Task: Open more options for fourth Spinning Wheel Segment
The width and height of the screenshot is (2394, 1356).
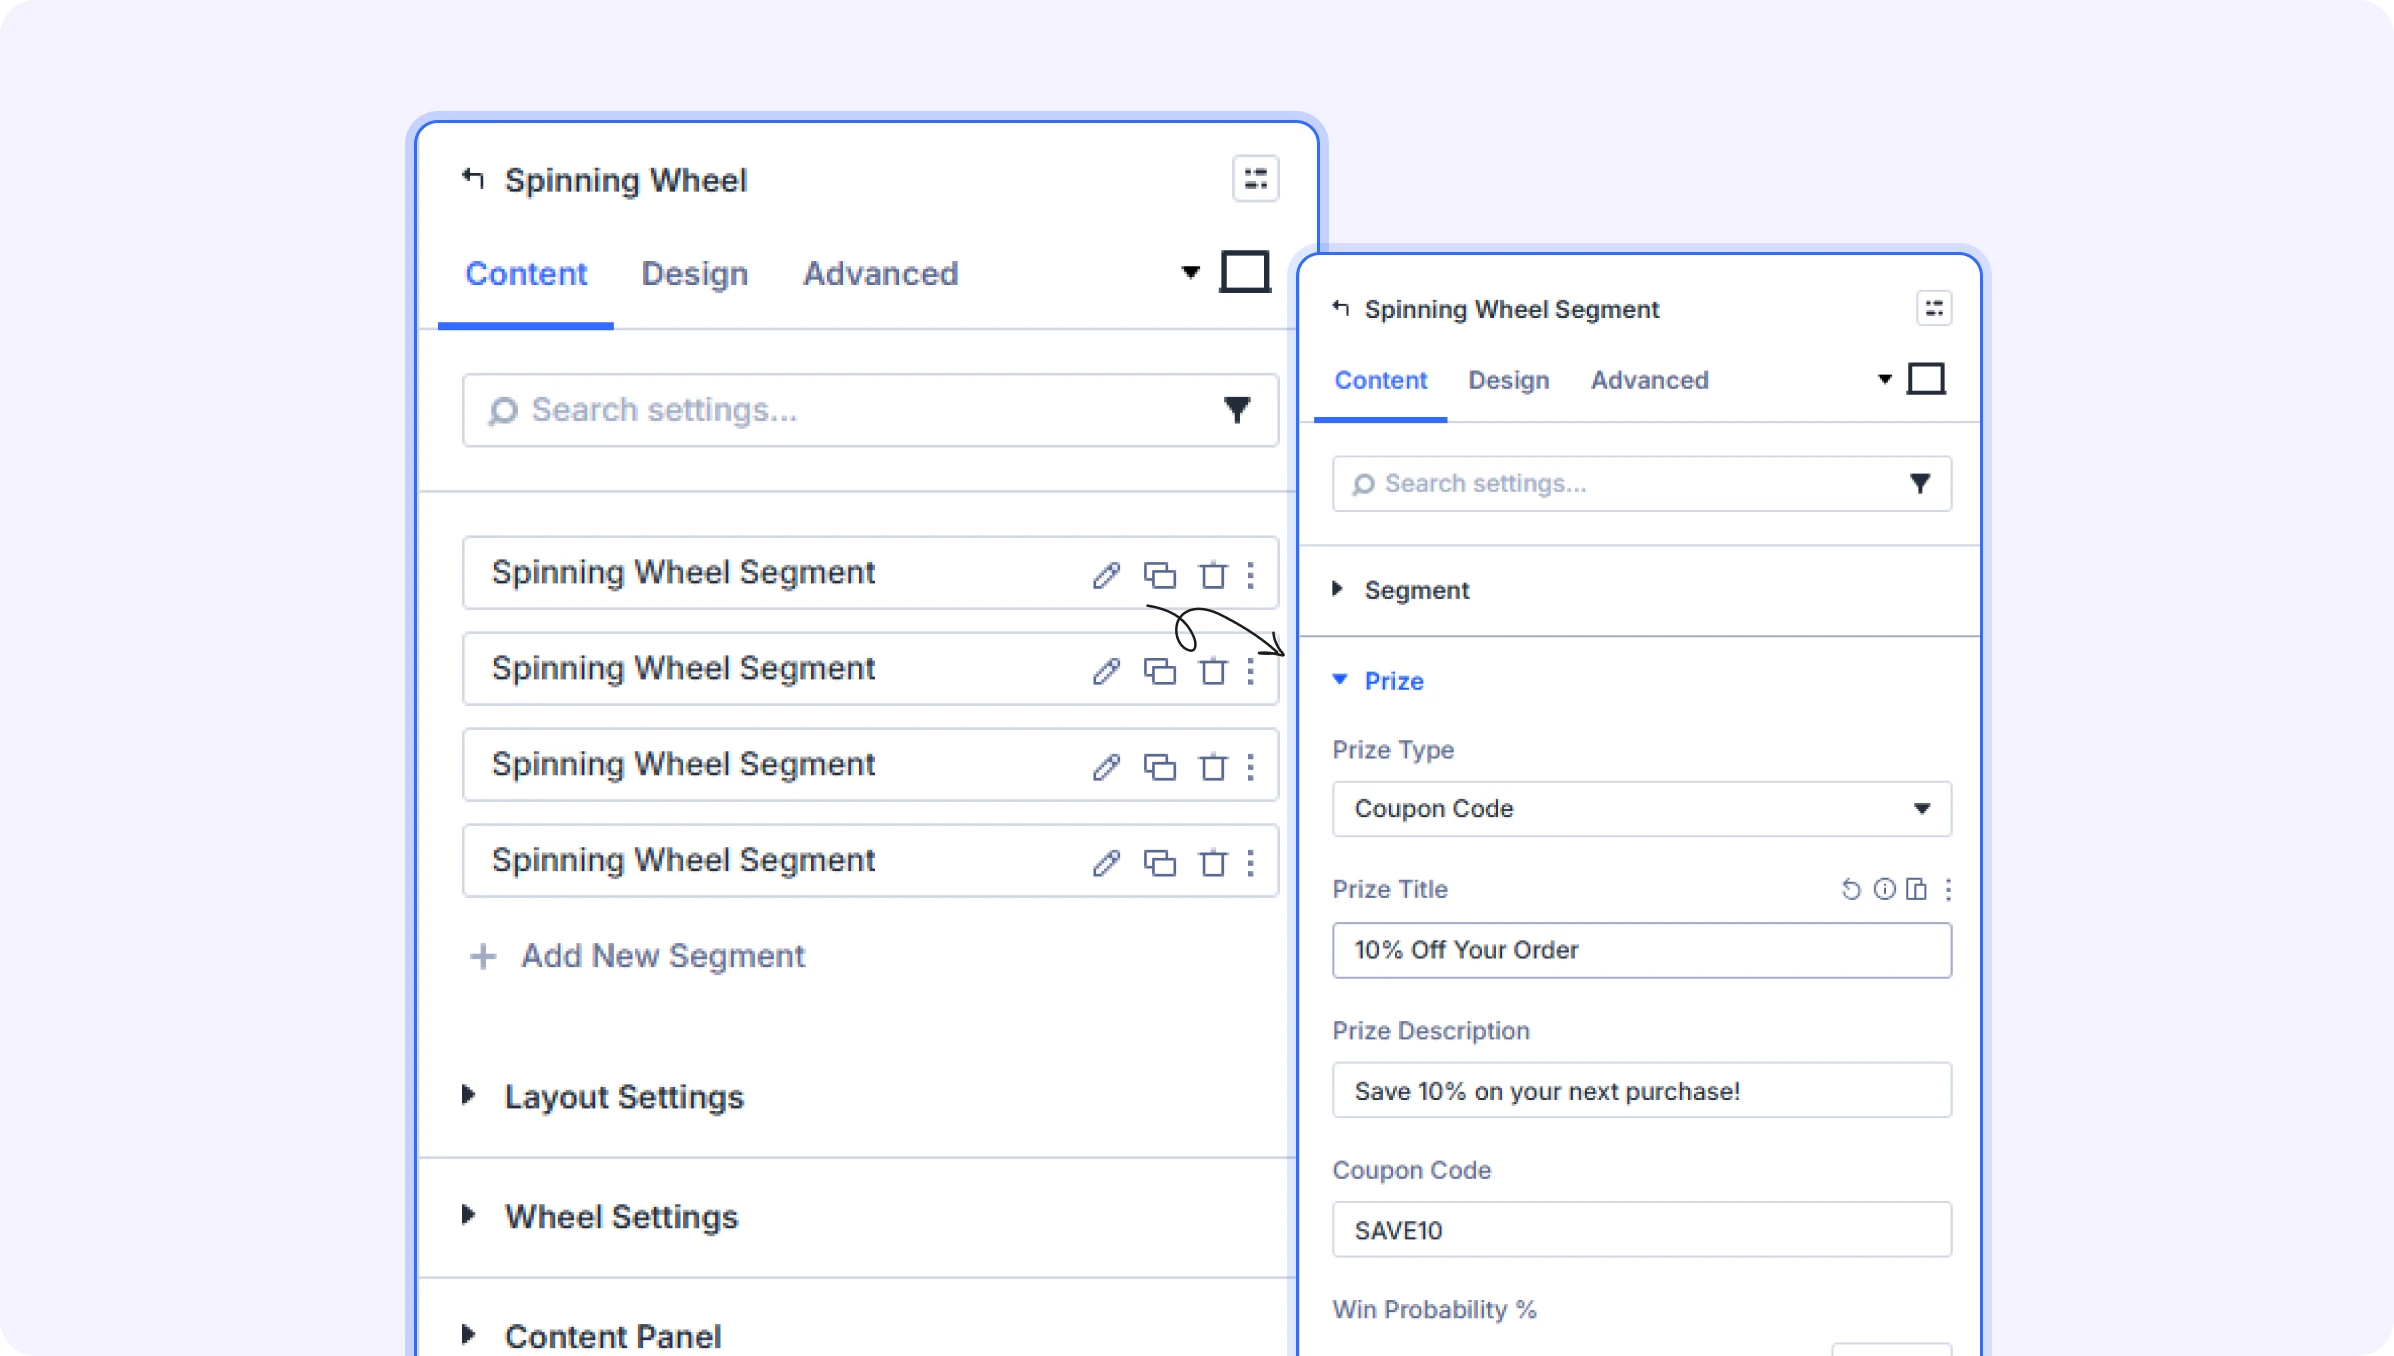Action: pos(1251,863)
